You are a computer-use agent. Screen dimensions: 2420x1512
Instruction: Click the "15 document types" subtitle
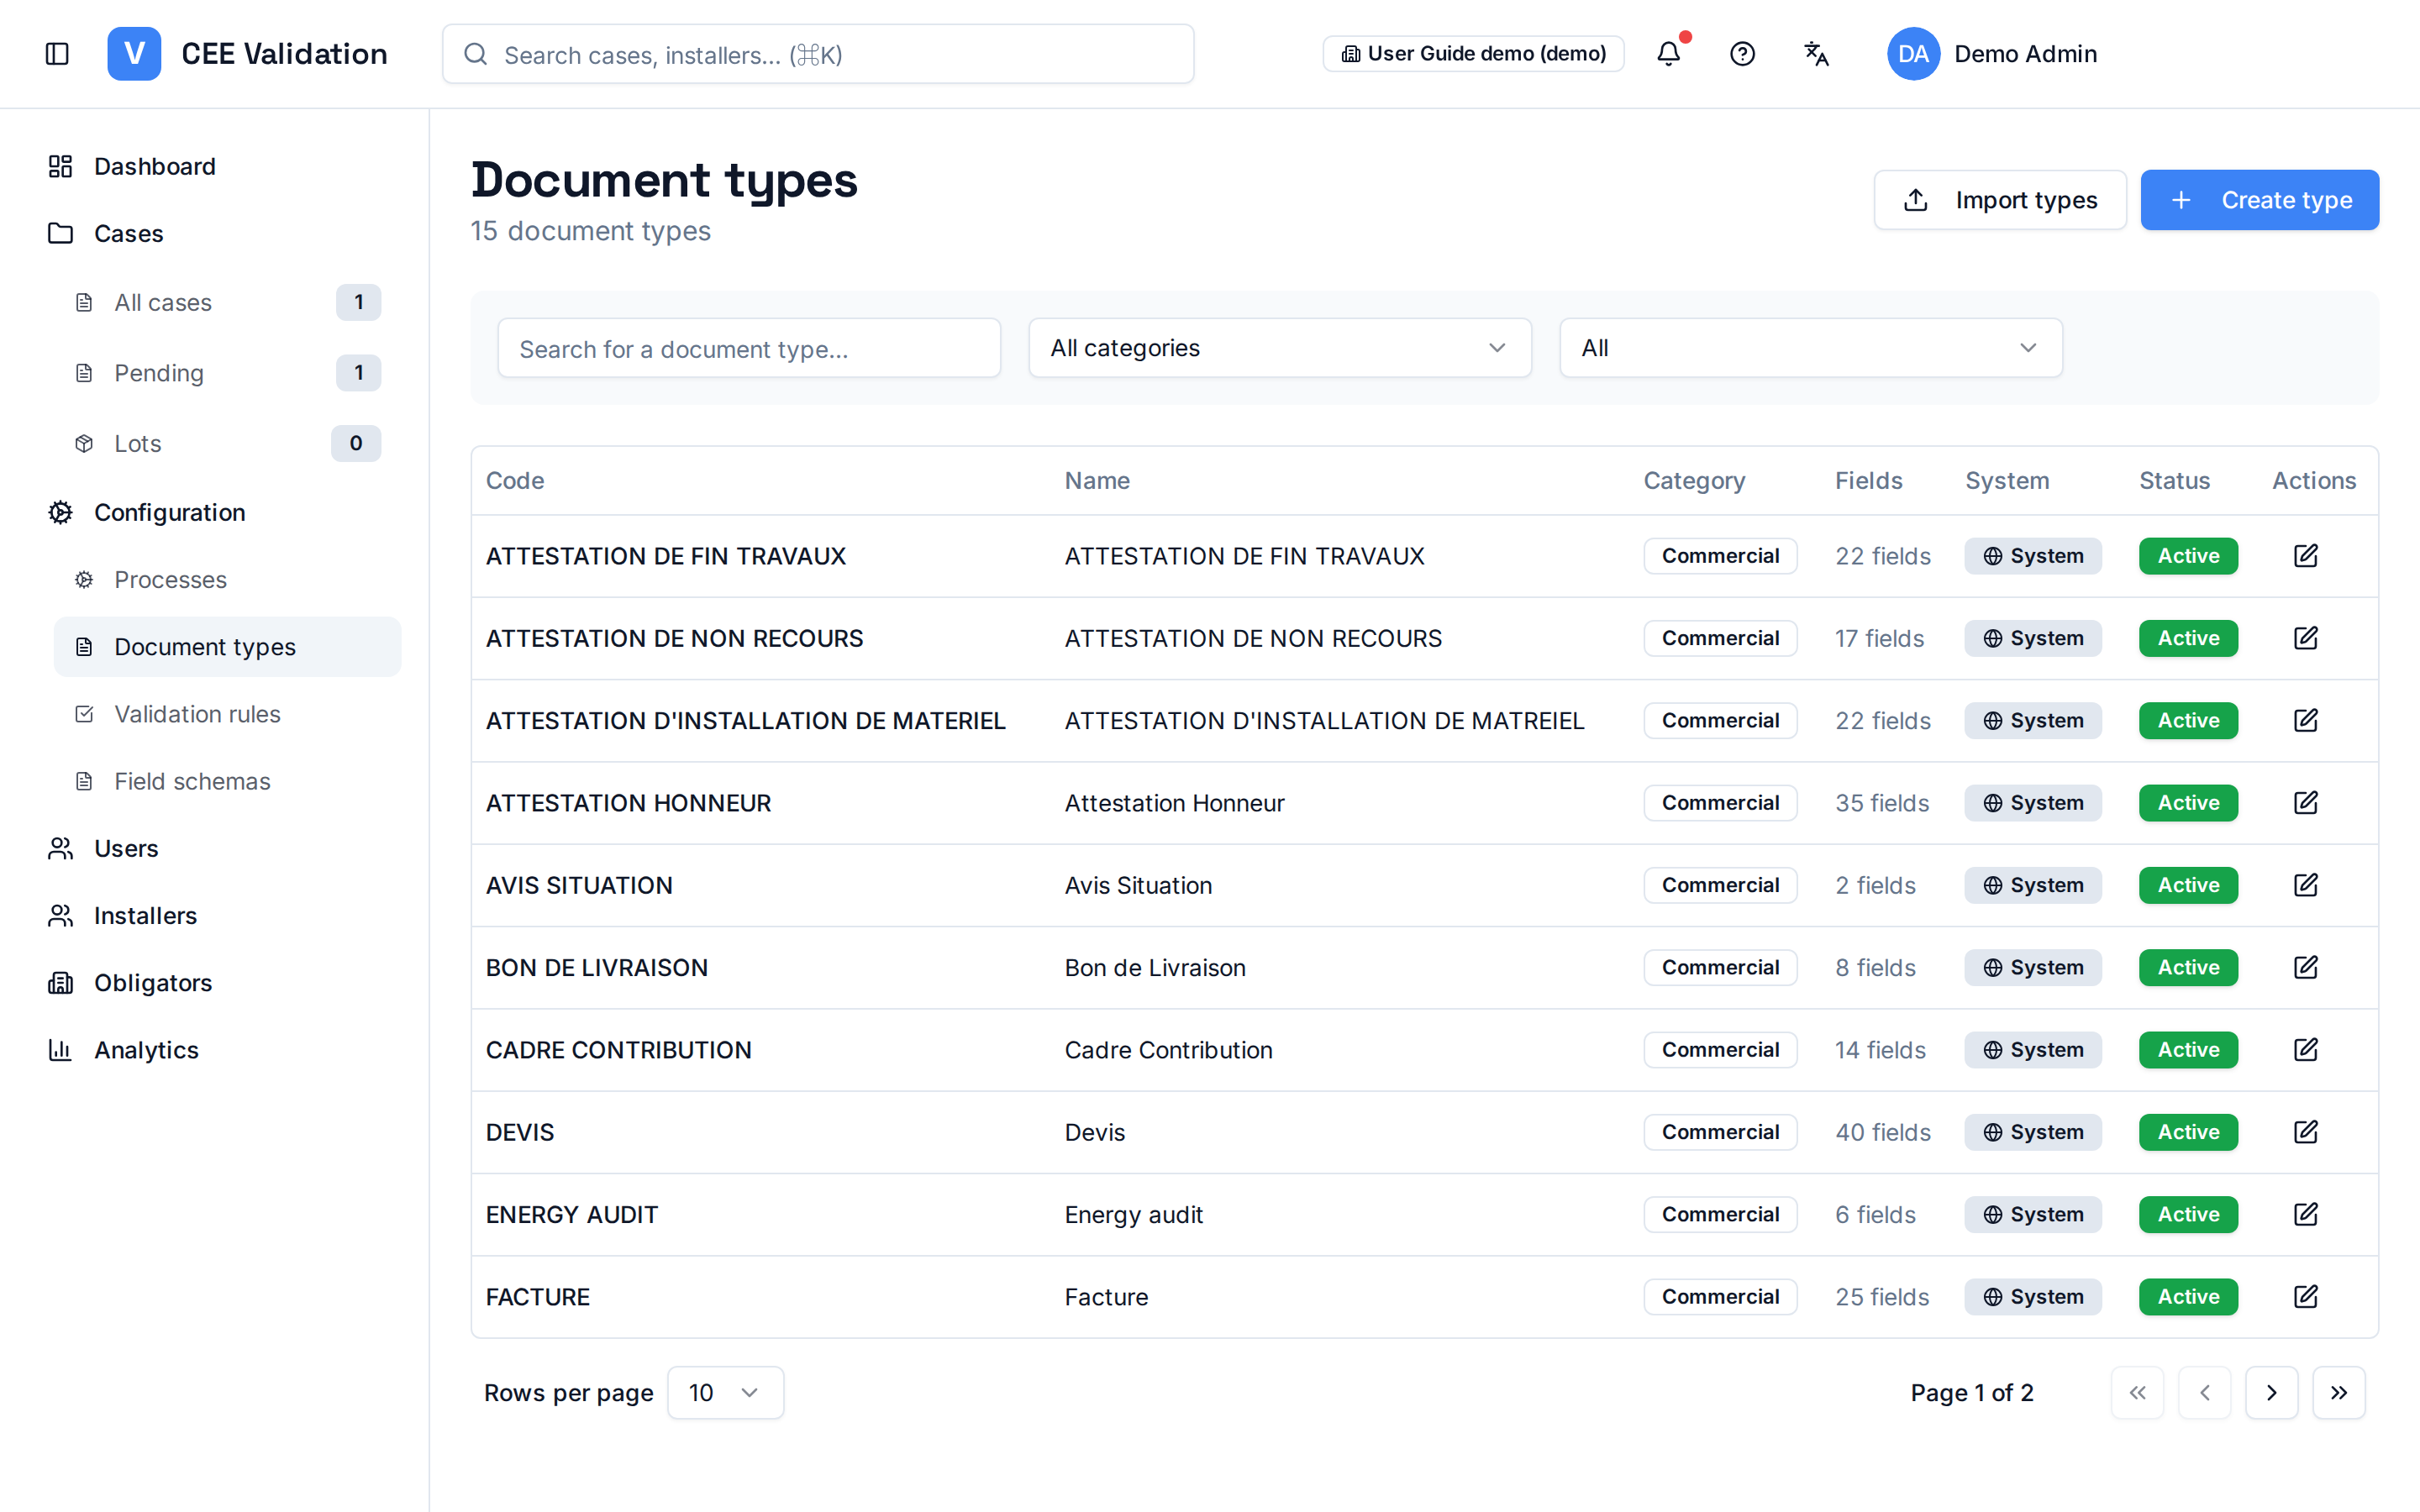tap(590, 231)
